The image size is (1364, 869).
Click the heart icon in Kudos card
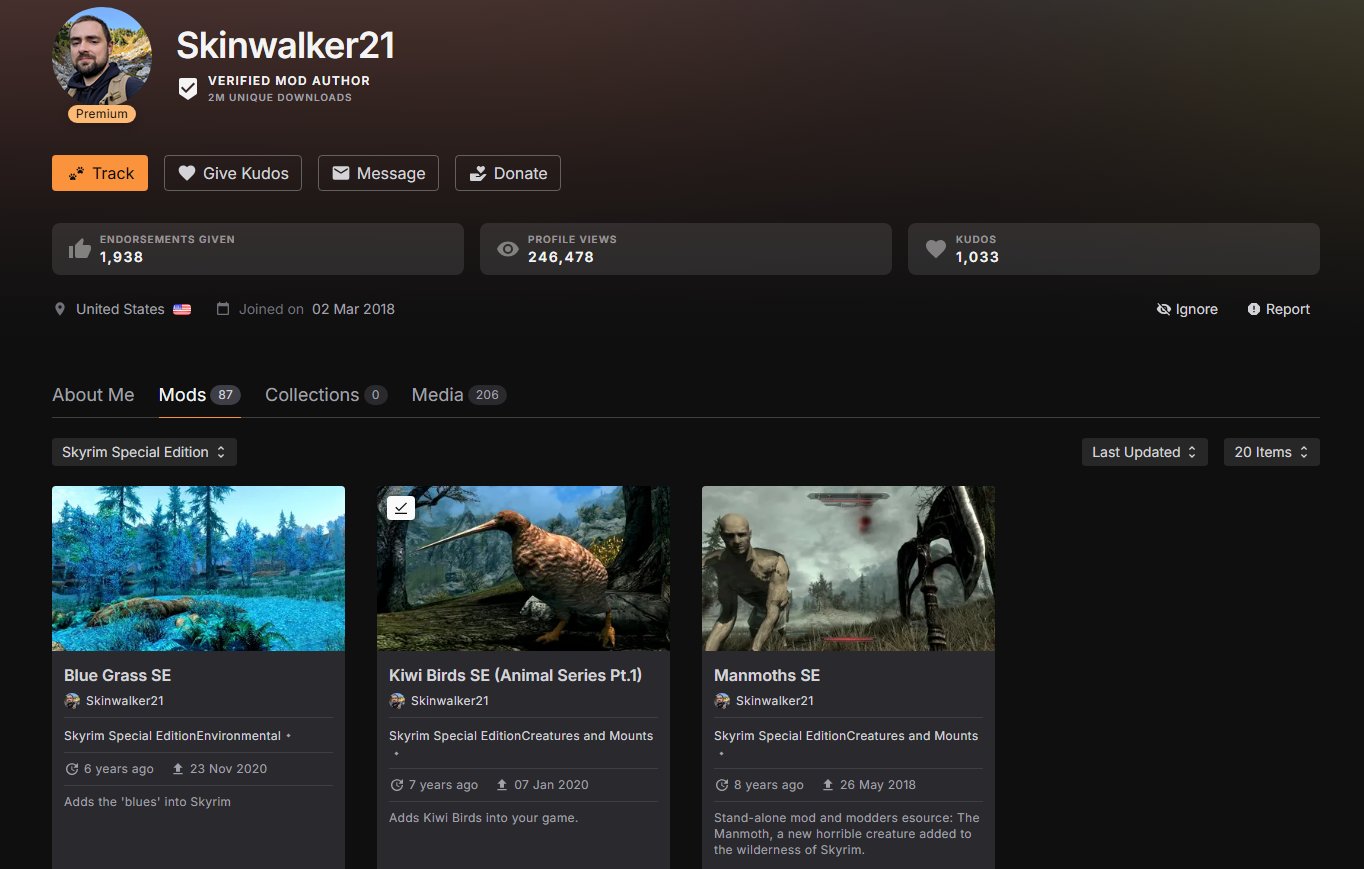tap(935, 249)
